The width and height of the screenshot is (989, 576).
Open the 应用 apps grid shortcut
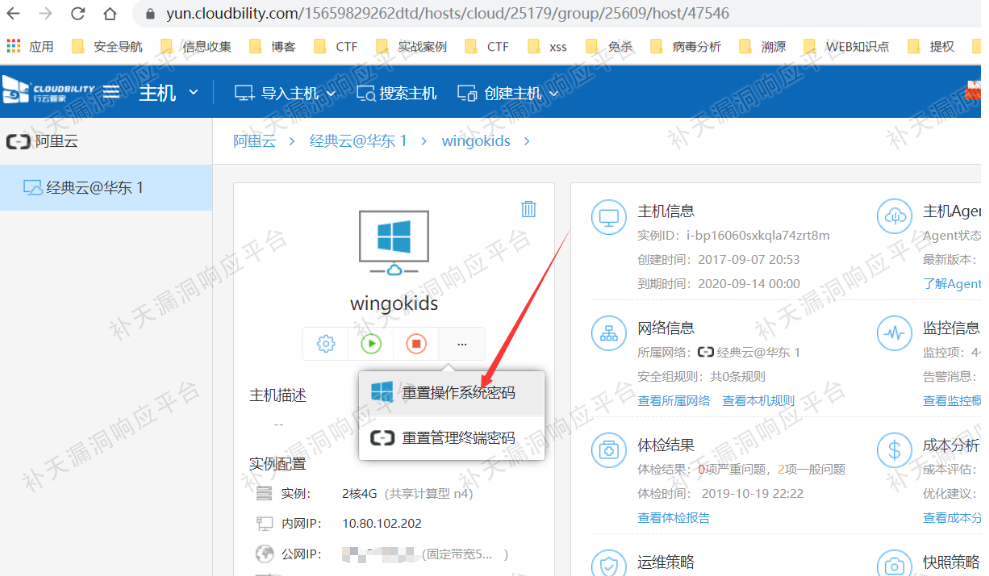[30, 46]
